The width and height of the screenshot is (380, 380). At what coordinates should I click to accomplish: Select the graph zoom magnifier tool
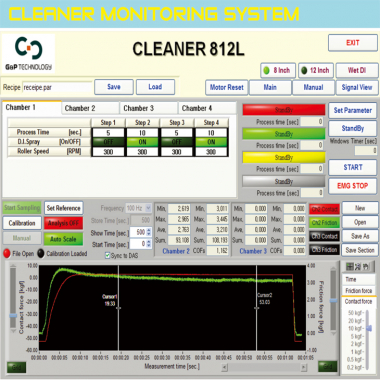pyautogui.click(x=358, y=266)
